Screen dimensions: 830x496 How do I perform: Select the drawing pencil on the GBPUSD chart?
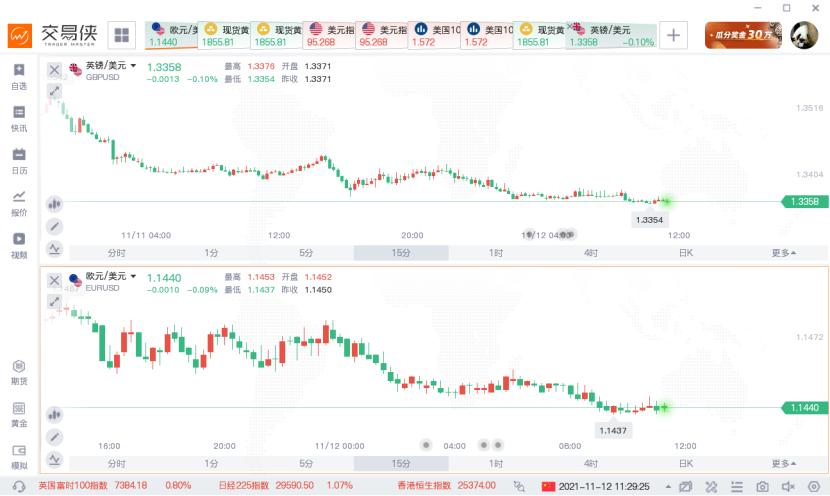pos(54,227)
